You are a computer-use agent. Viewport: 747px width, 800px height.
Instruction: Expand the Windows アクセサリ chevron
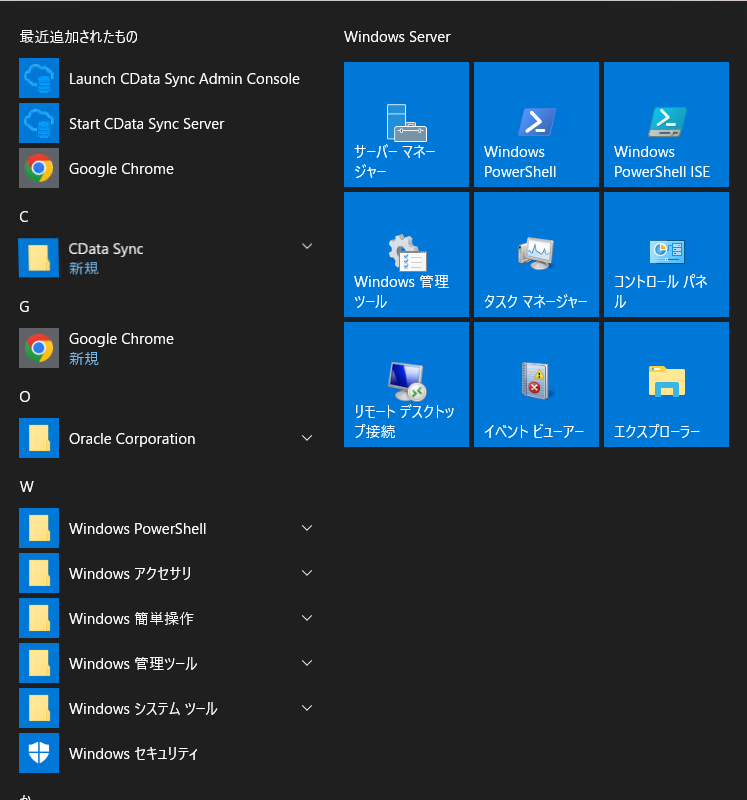coord(307,572)
